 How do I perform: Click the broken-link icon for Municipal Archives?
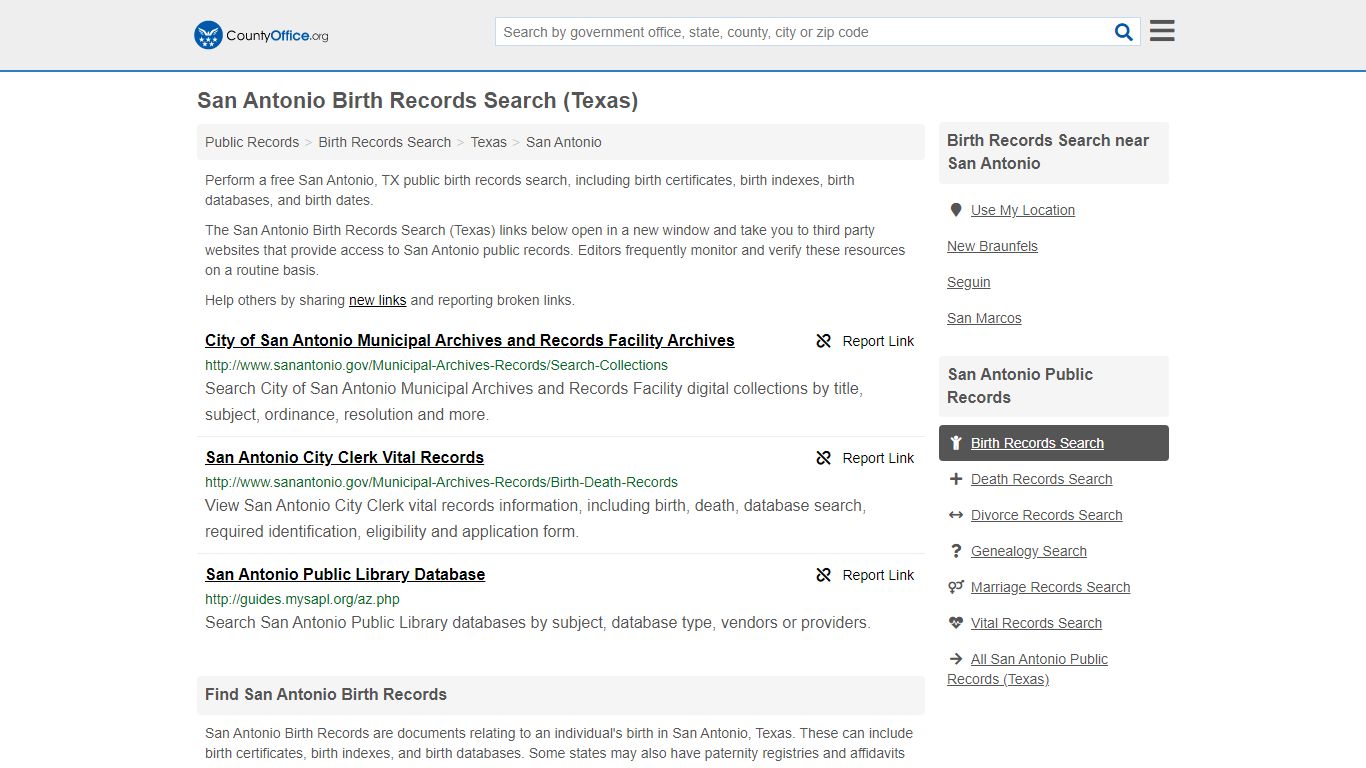(x=824, y=341)
